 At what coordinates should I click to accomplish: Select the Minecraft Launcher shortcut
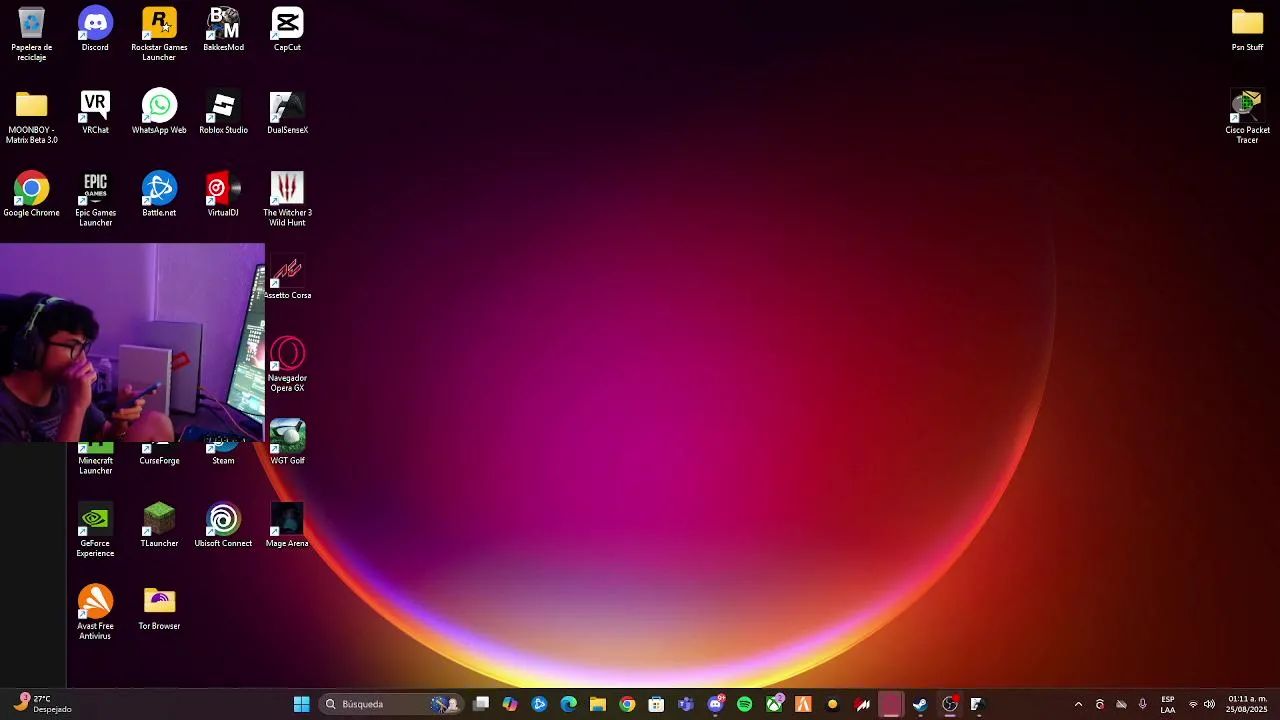[95, 459]
